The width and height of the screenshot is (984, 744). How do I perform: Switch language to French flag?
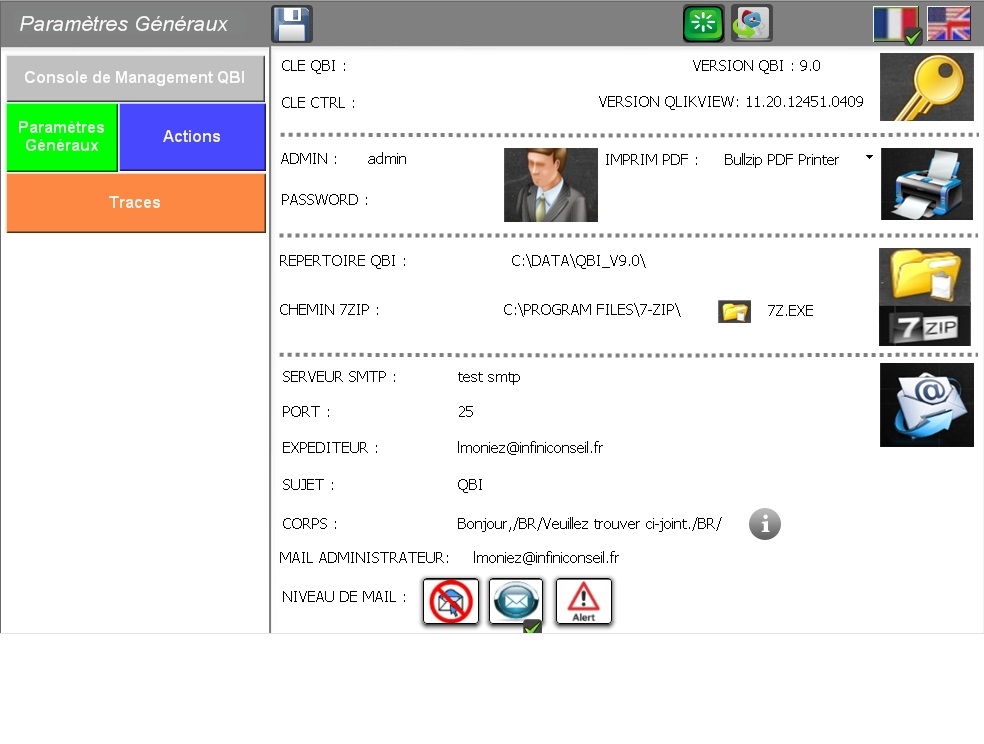896,24
